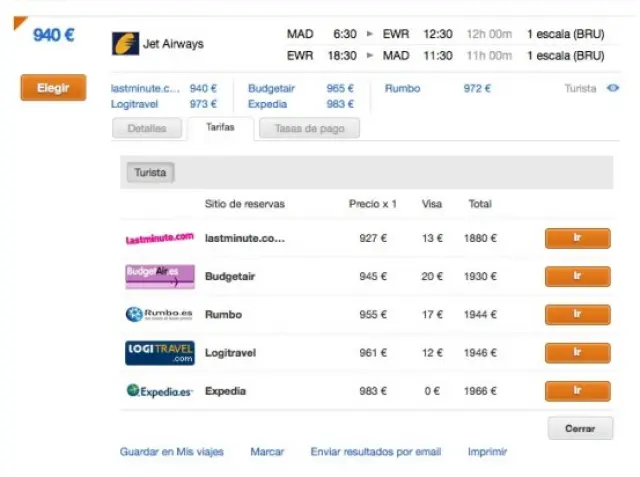This screenshot has width=640, height=477.
Task: Click outbound 1 escala (BRU) text
Action: click(x=566, y=34)
